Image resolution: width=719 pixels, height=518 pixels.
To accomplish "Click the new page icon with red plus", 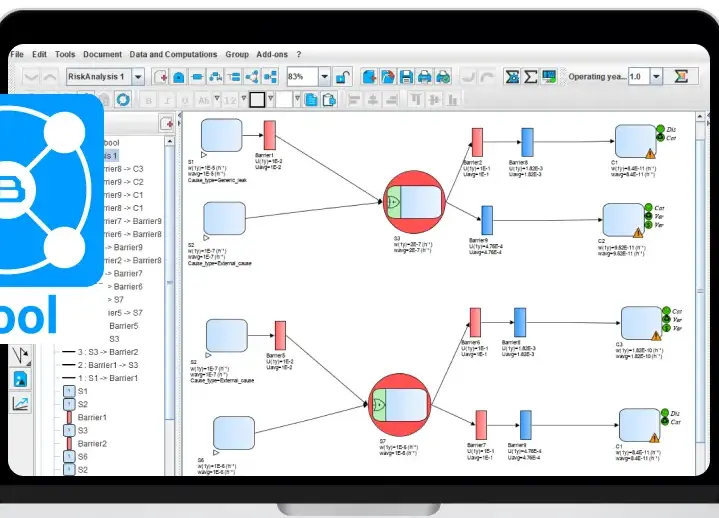I will point(160,77).
